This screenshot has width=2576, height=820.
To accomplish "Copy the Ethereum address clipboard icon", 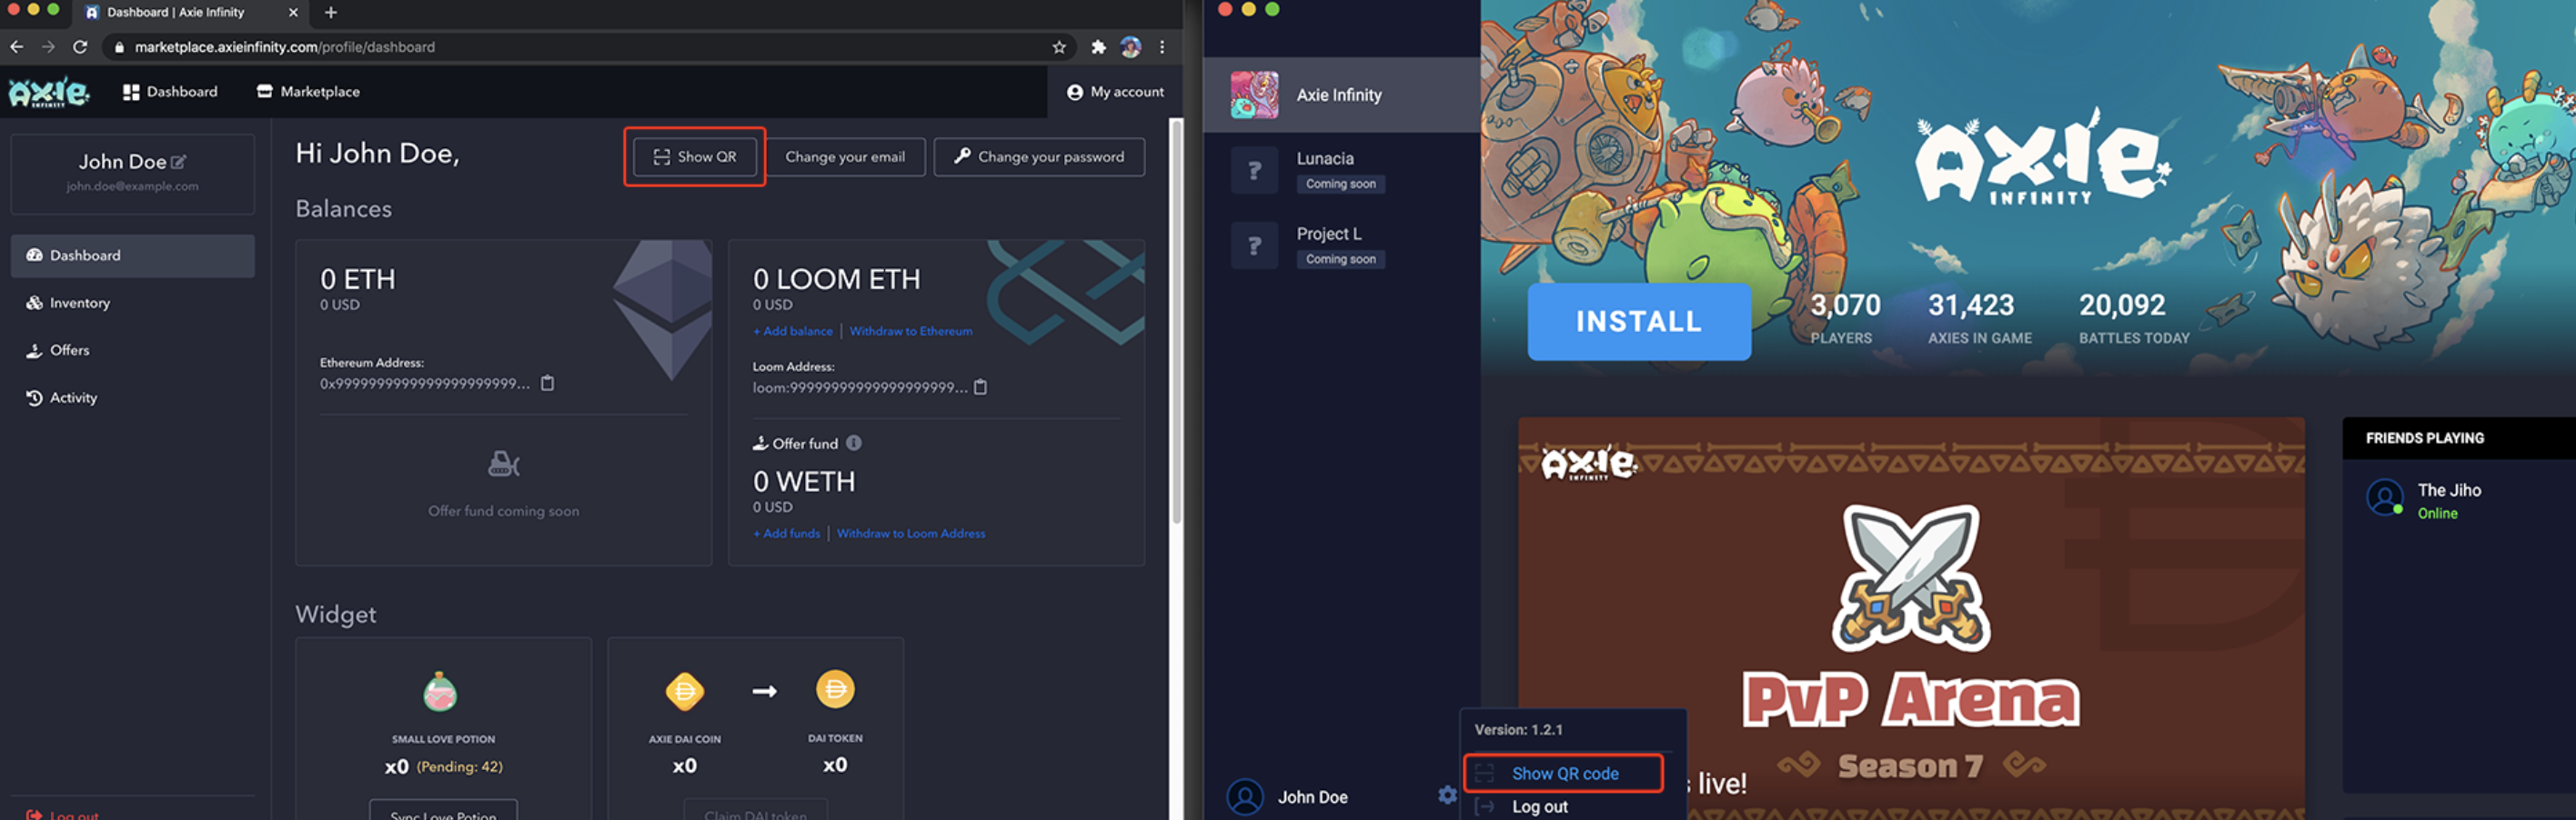I will (547, 383).
